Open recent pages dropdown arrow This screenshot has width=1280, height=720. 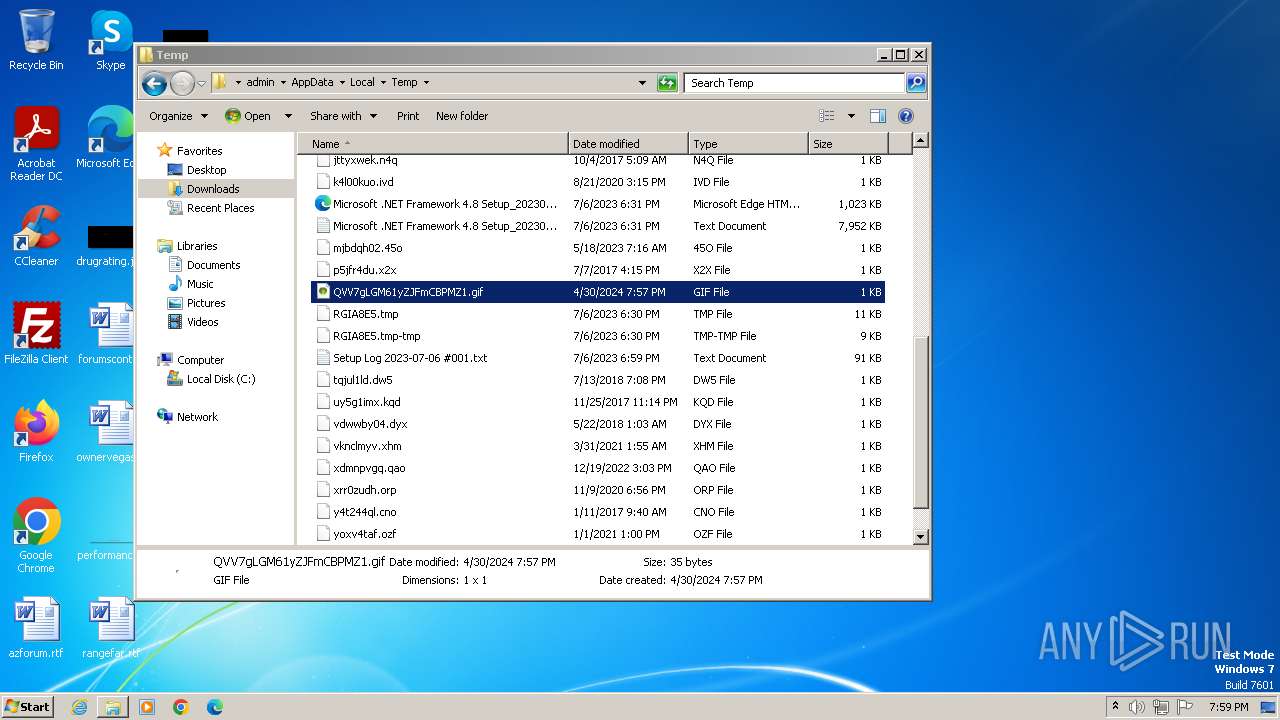coord(201,83)
